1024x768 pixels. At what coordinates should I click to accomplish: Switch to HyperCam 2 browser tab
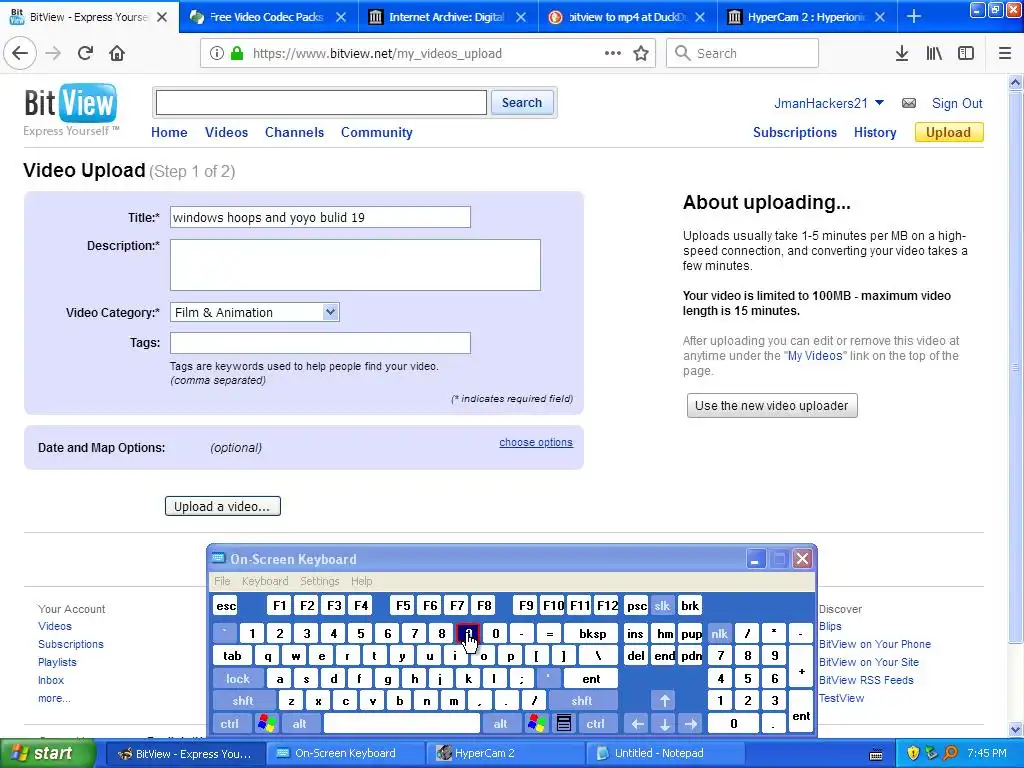click(807, 16)
